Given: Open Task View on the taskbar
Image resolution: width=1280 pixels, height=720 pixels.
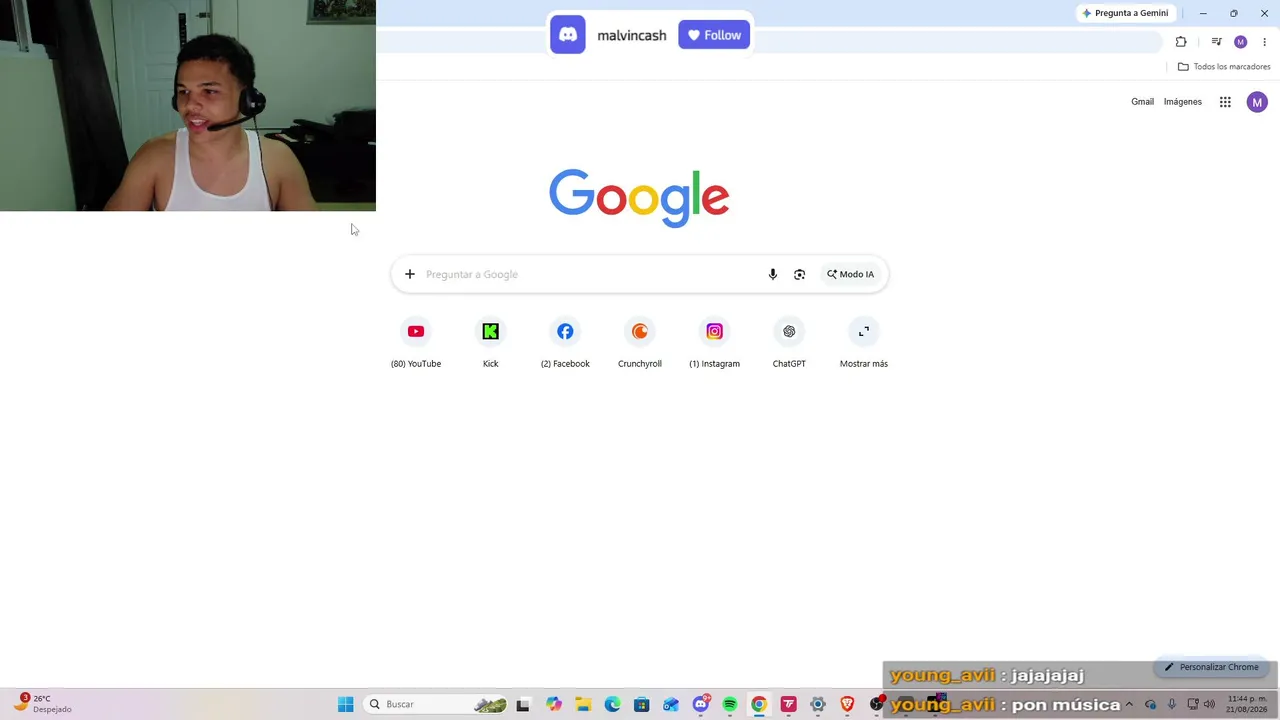Looking at the screenshot, I should click(x=523, y=704).
